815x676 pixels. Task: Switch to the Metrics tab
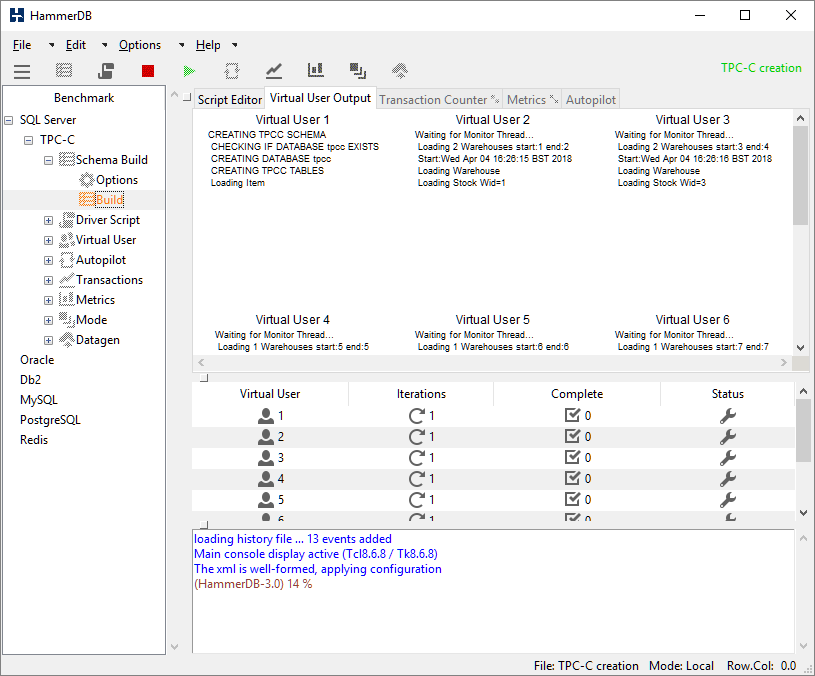pos(532,100)
